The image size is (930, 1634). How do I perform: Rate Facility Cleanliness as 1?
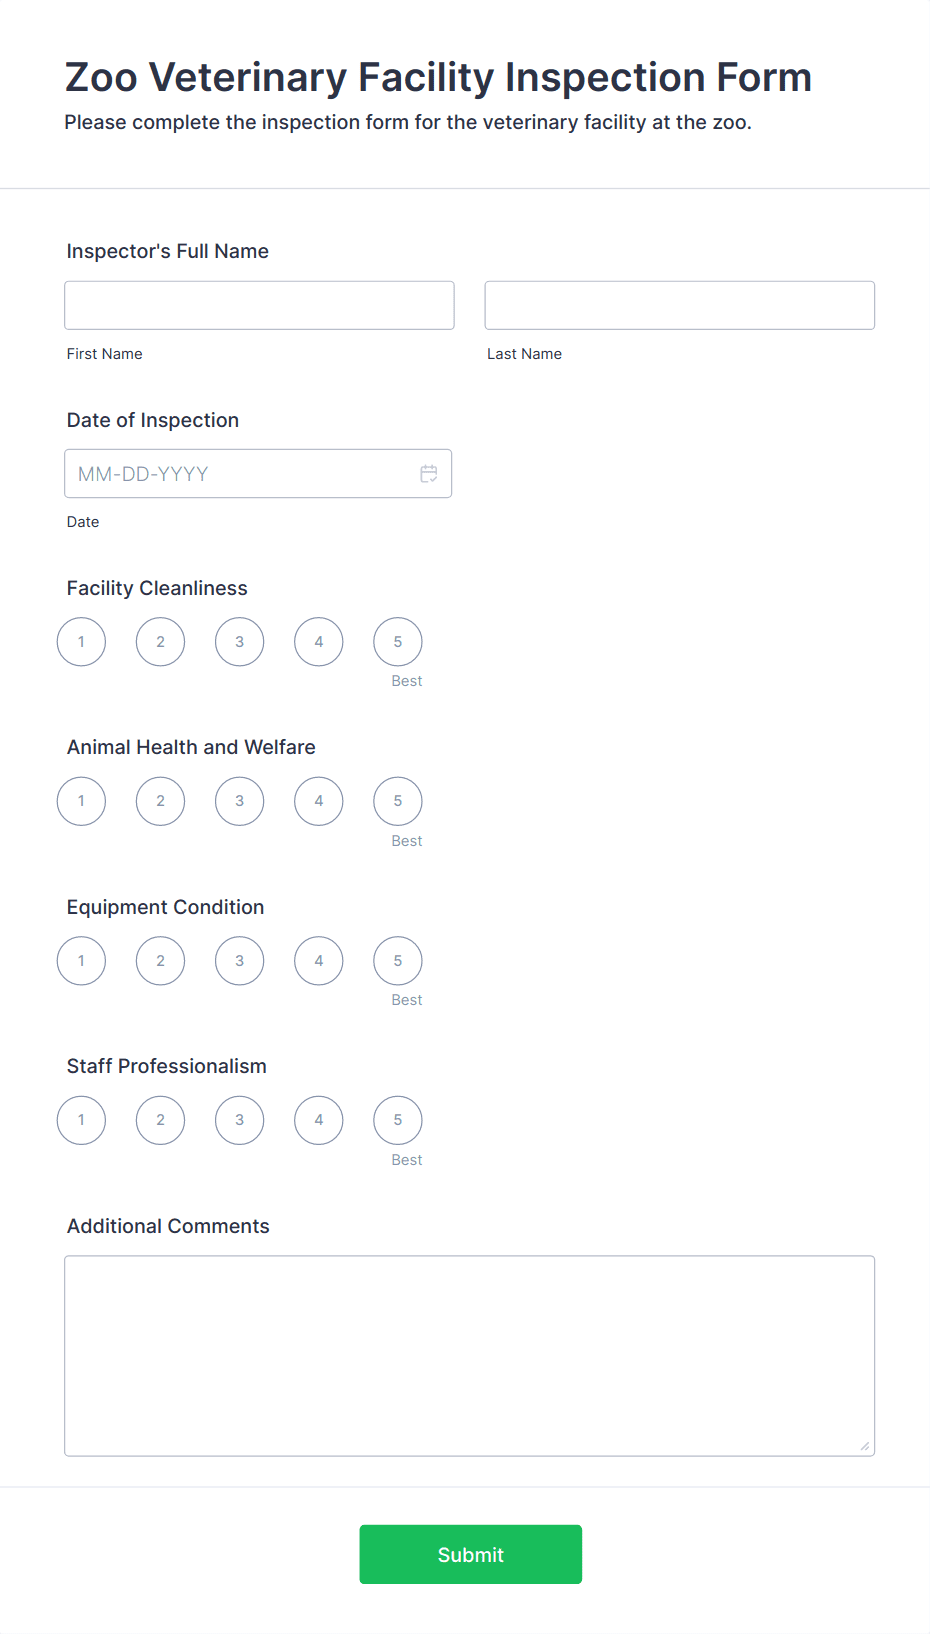81,642
